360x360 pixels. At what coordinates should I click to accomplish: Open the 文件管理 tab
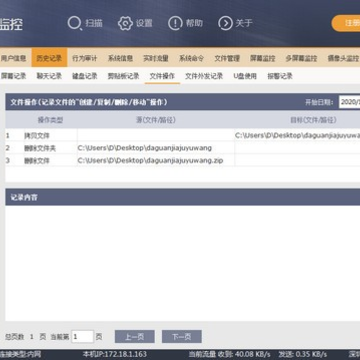(x=227, y=58)
